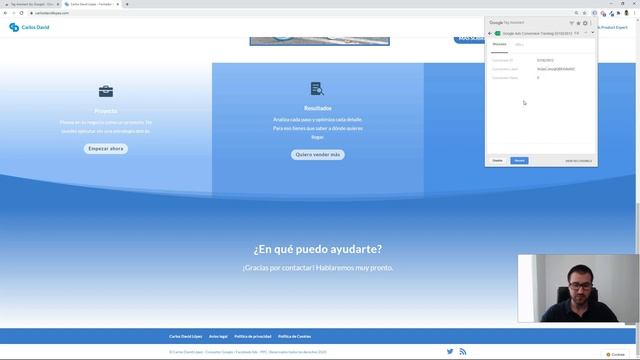Open the RSS feed icon in footer
The height and width of the screenshot is (360, 640).
(462, 351)
